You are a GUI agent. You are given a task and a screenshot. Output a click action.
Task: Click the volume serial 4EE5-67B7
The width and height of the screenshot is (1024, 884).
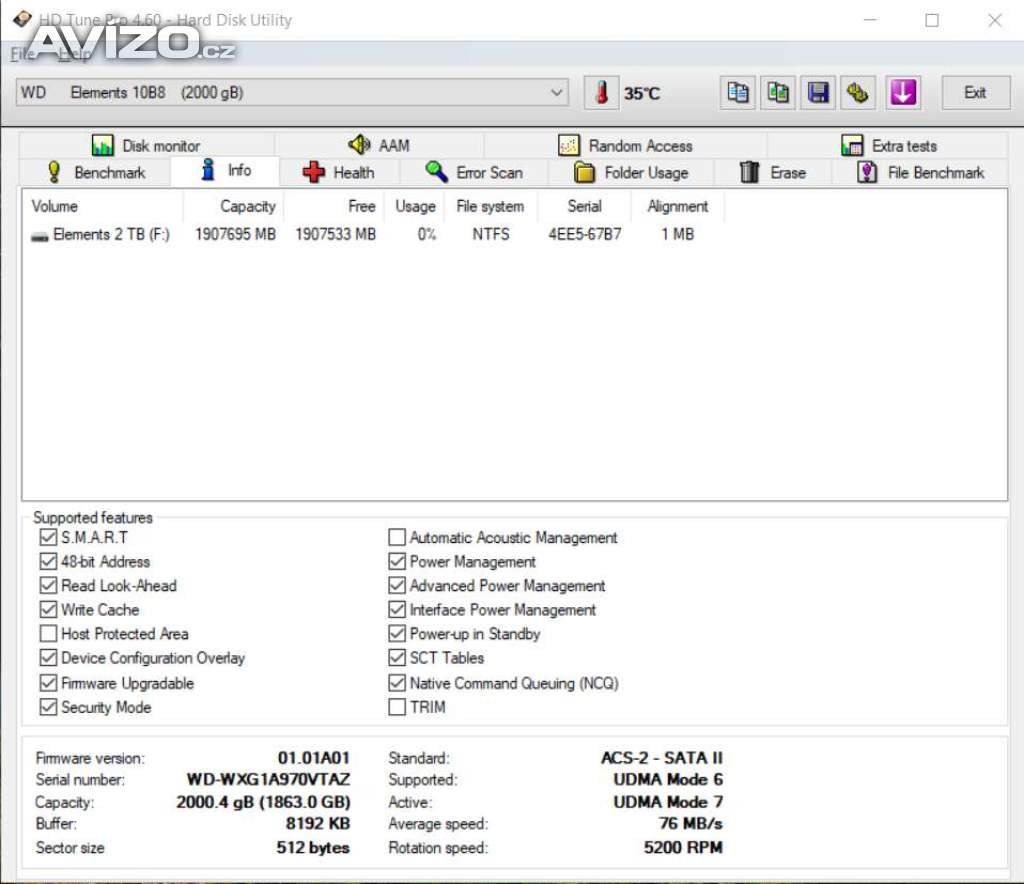coord(584,234)
